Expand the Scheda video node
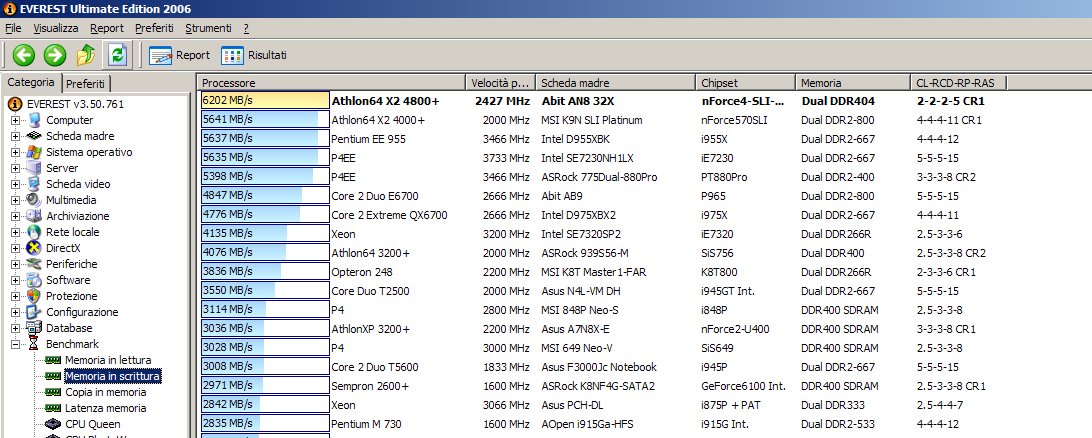Viewport: 1092px width, 438px height. [x=15, y=185]
